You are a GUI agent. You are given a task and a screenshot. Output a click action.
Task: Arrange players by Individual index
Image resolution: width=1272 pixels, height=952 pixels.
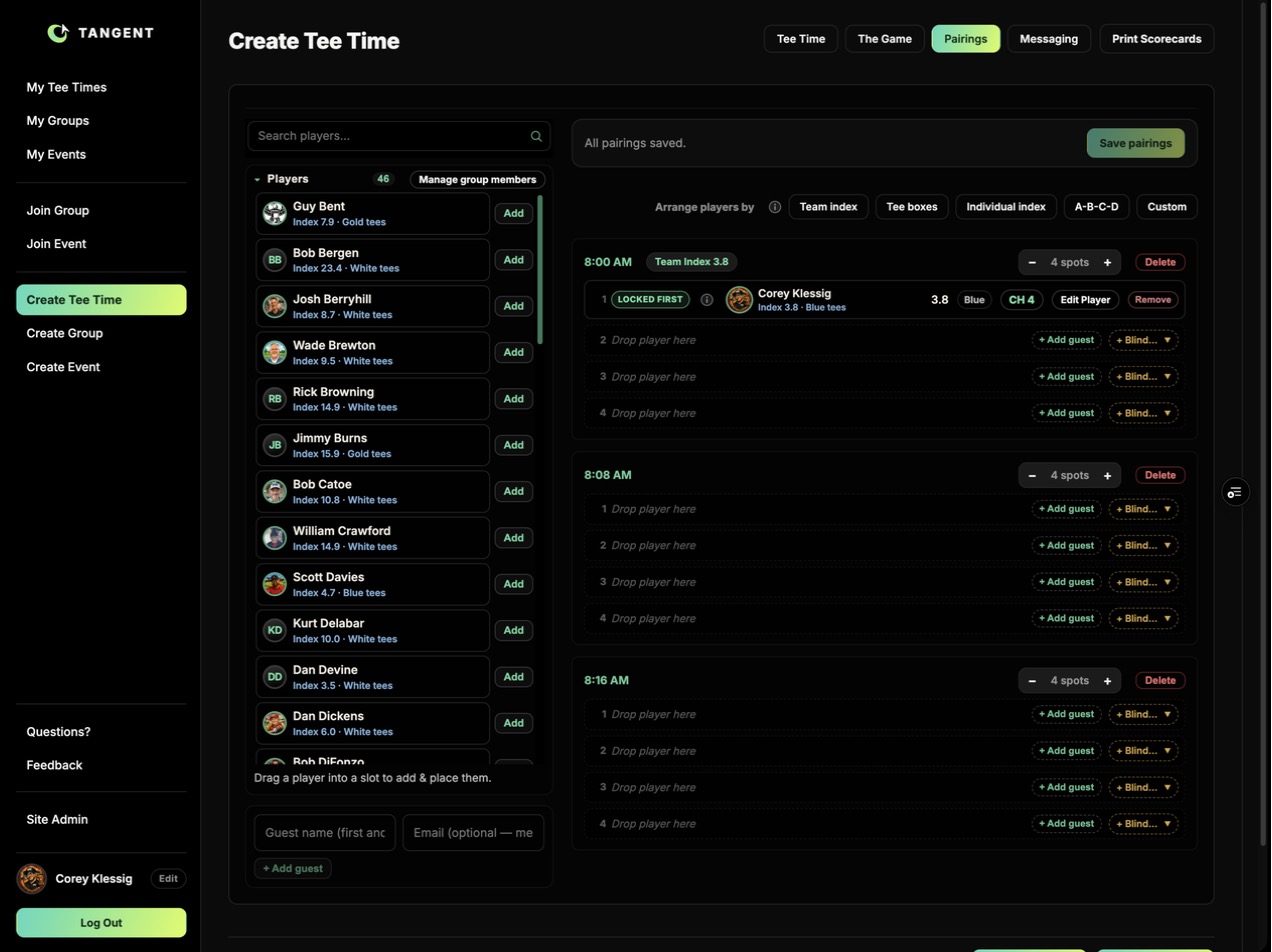[1006, 207]
